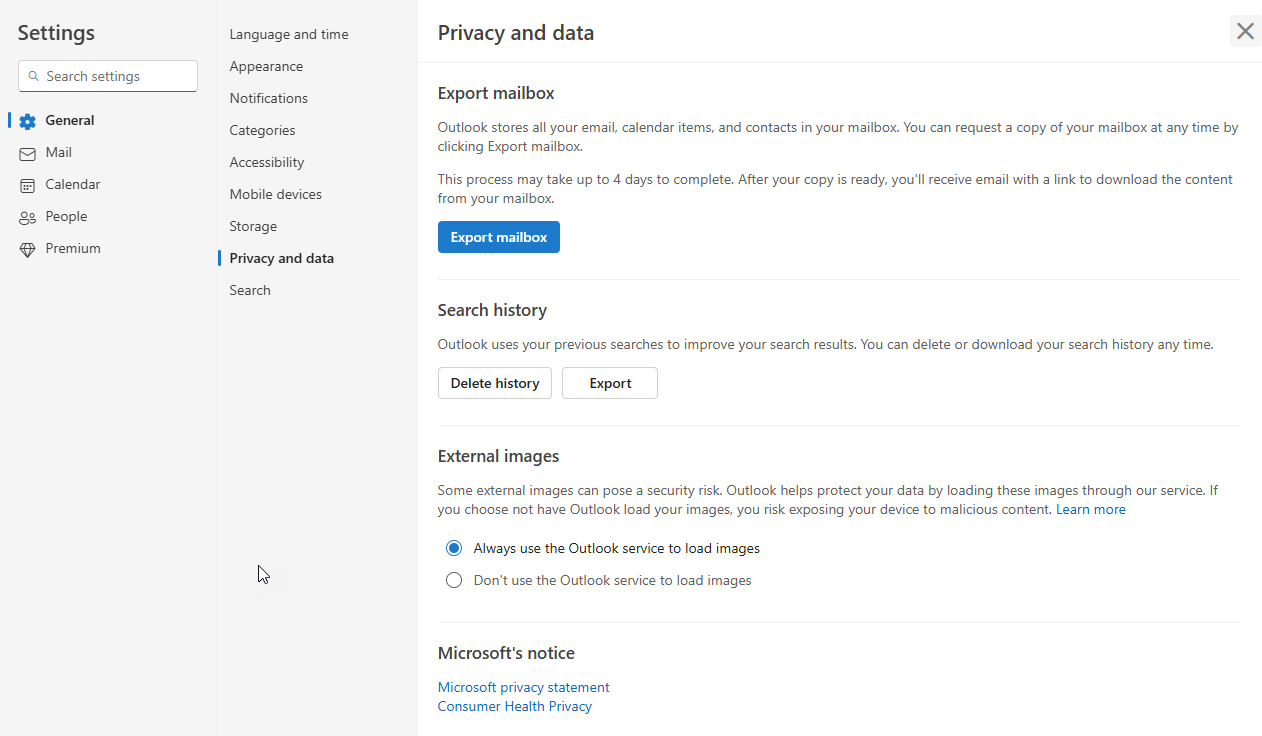Export search history with Export button

point(610,383)
